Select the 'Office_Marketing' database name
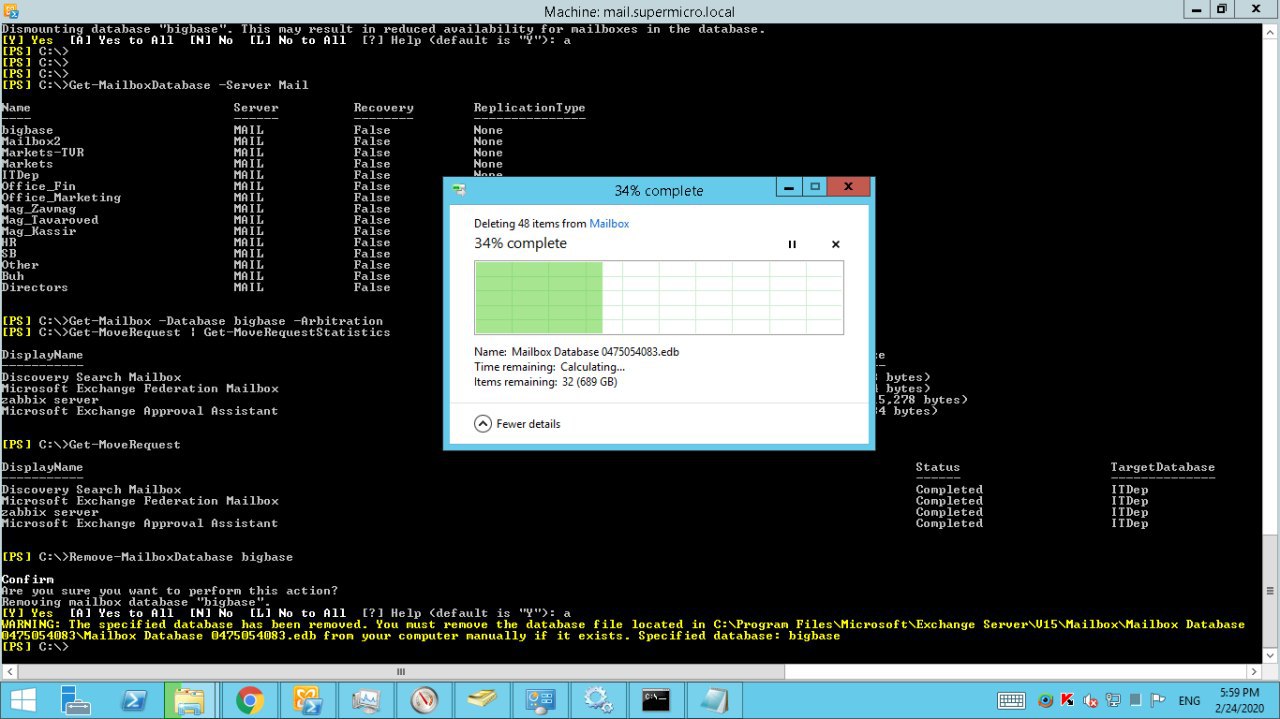1280x719 pixels. point(61,197)
